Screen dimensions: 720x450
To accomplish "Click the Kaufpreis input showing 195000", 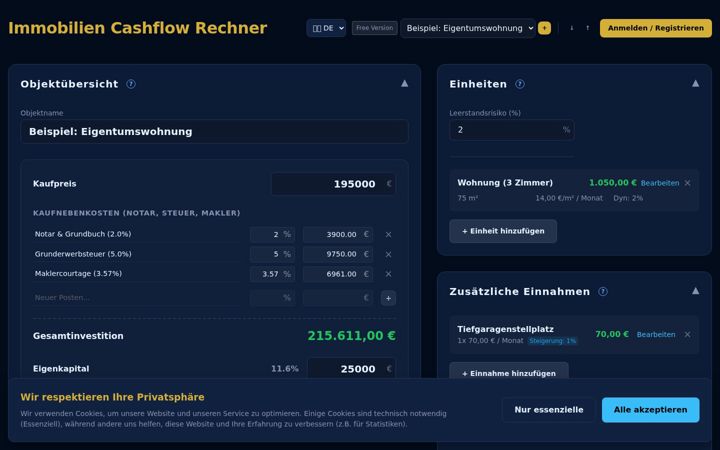I will click(333, 184).
